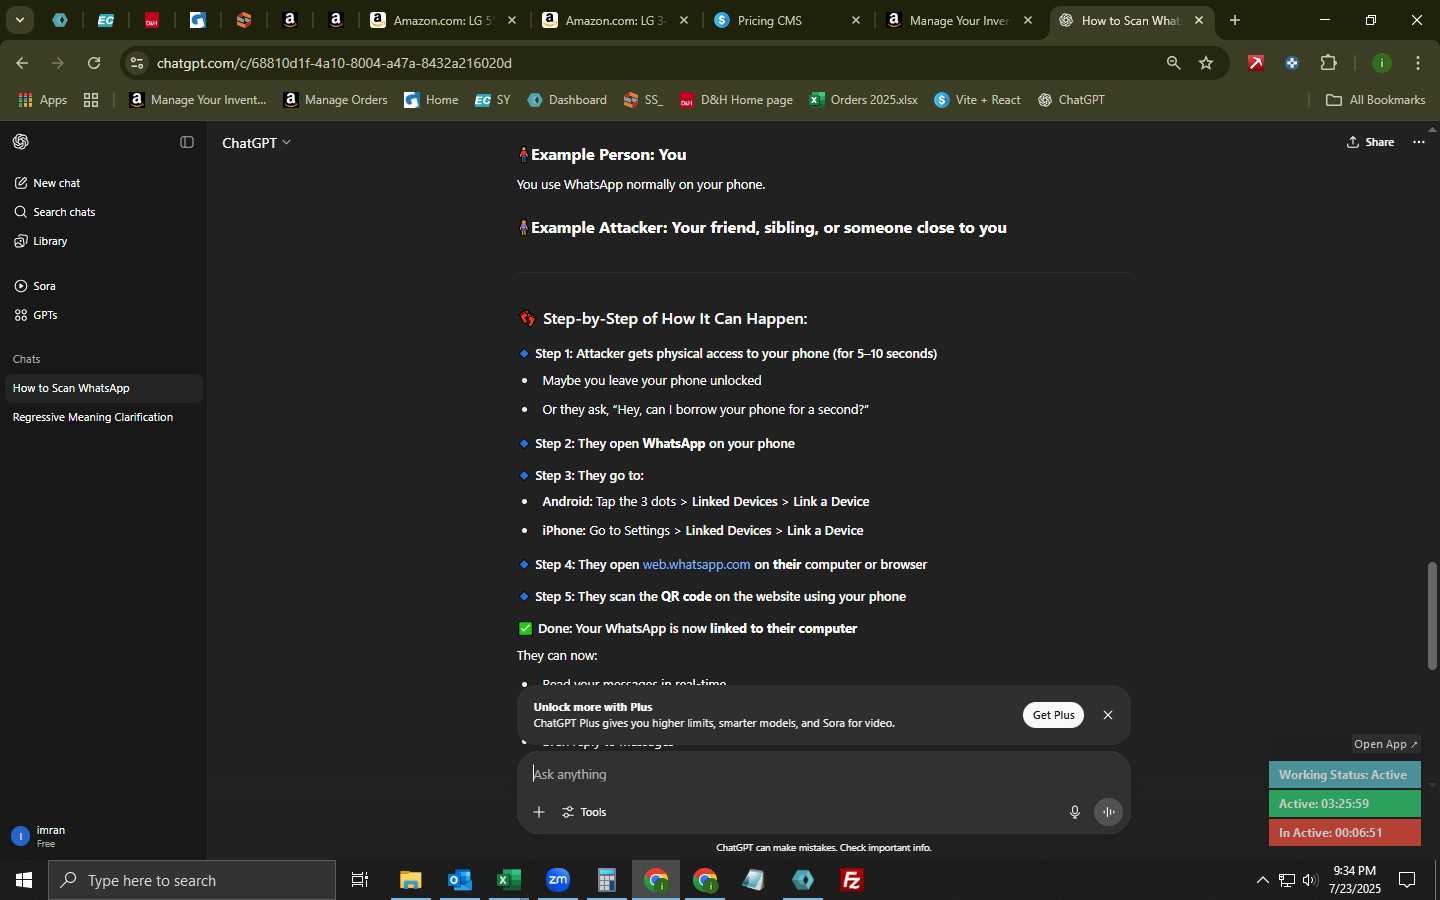Switch to the pinned EC tab
This screenshot has height=900, width=1440.
click(x=106, y=20)
